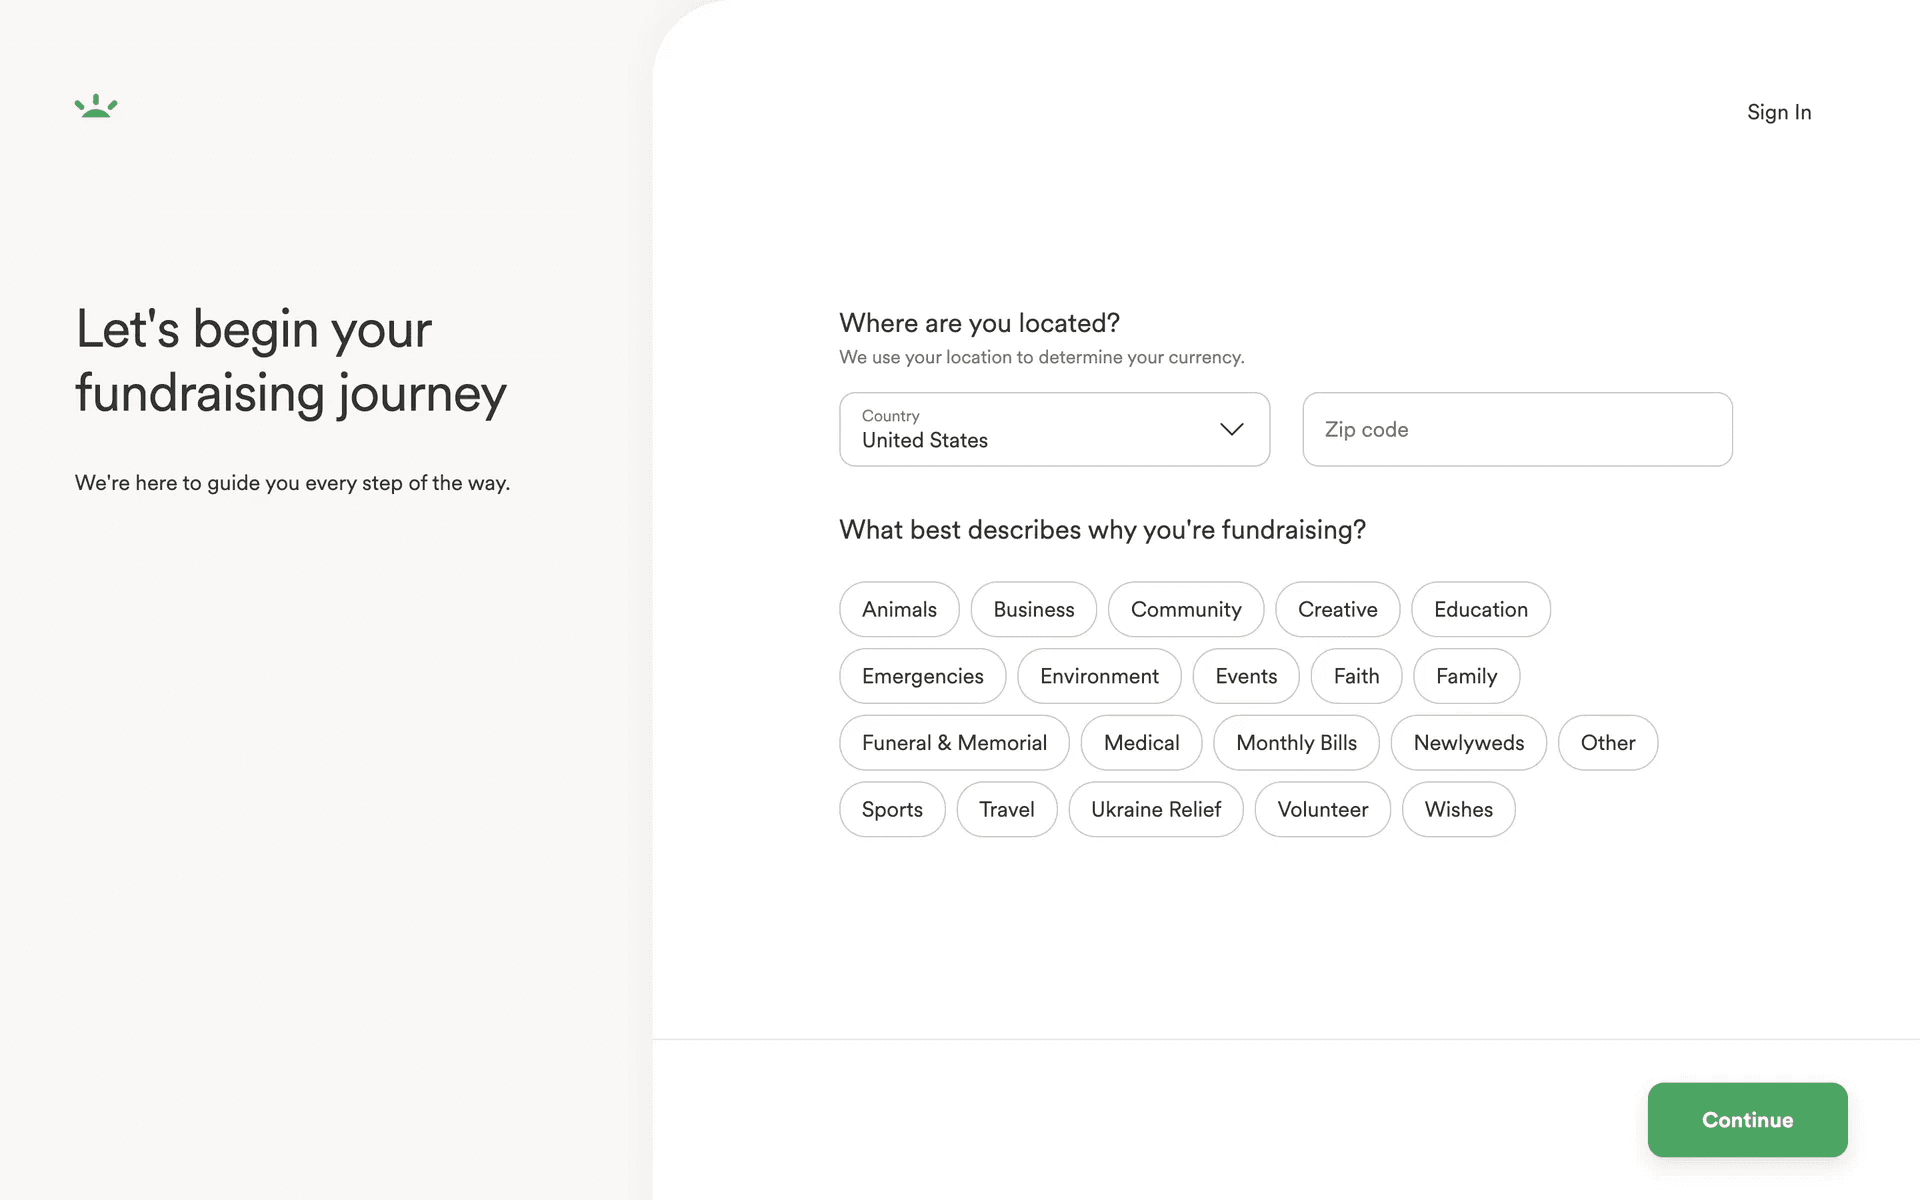The width and height of the screenshot is (1920, 1200).
Task: Expand the Country dropdown chevron arrow
Action: pos(1231,429)
